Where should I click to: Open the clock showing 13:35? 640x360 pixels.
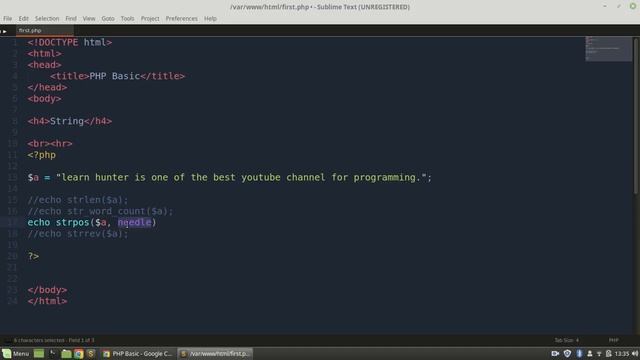pos(622,353)
